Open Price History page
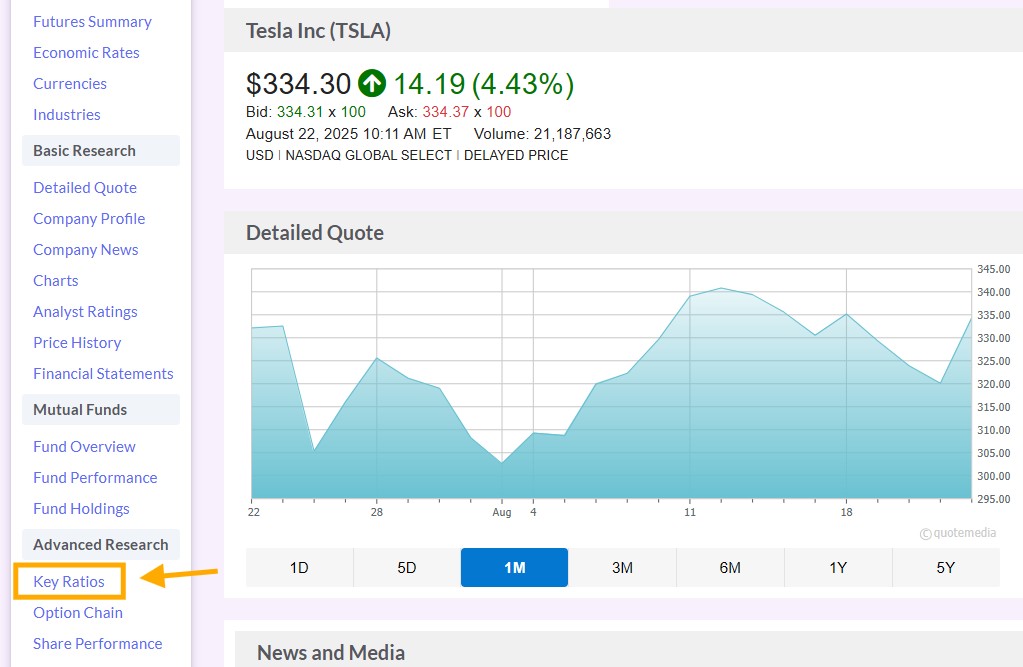 coord(77,343)
